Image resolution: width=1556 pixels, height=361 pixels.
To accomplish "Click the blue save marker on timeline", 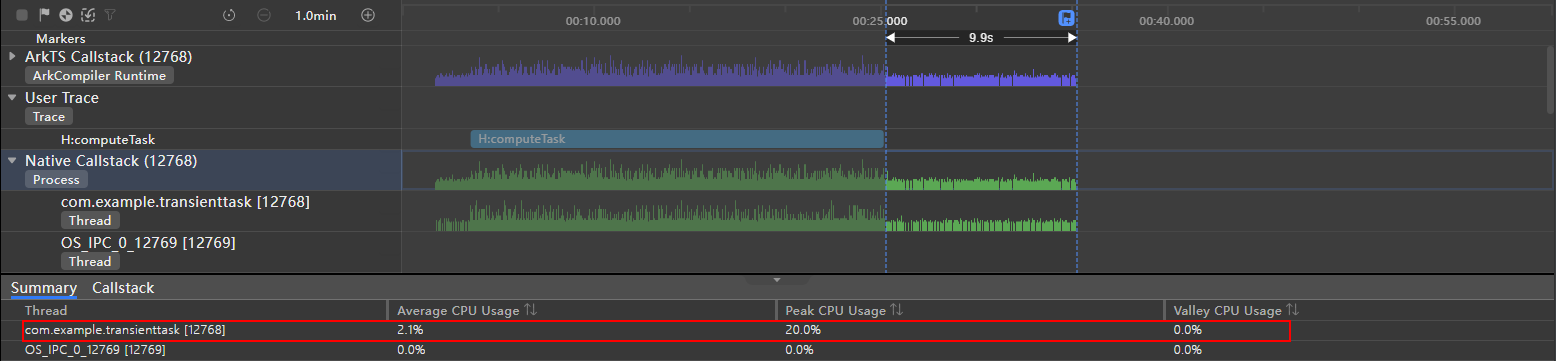I will click(x=1067, y=18).
